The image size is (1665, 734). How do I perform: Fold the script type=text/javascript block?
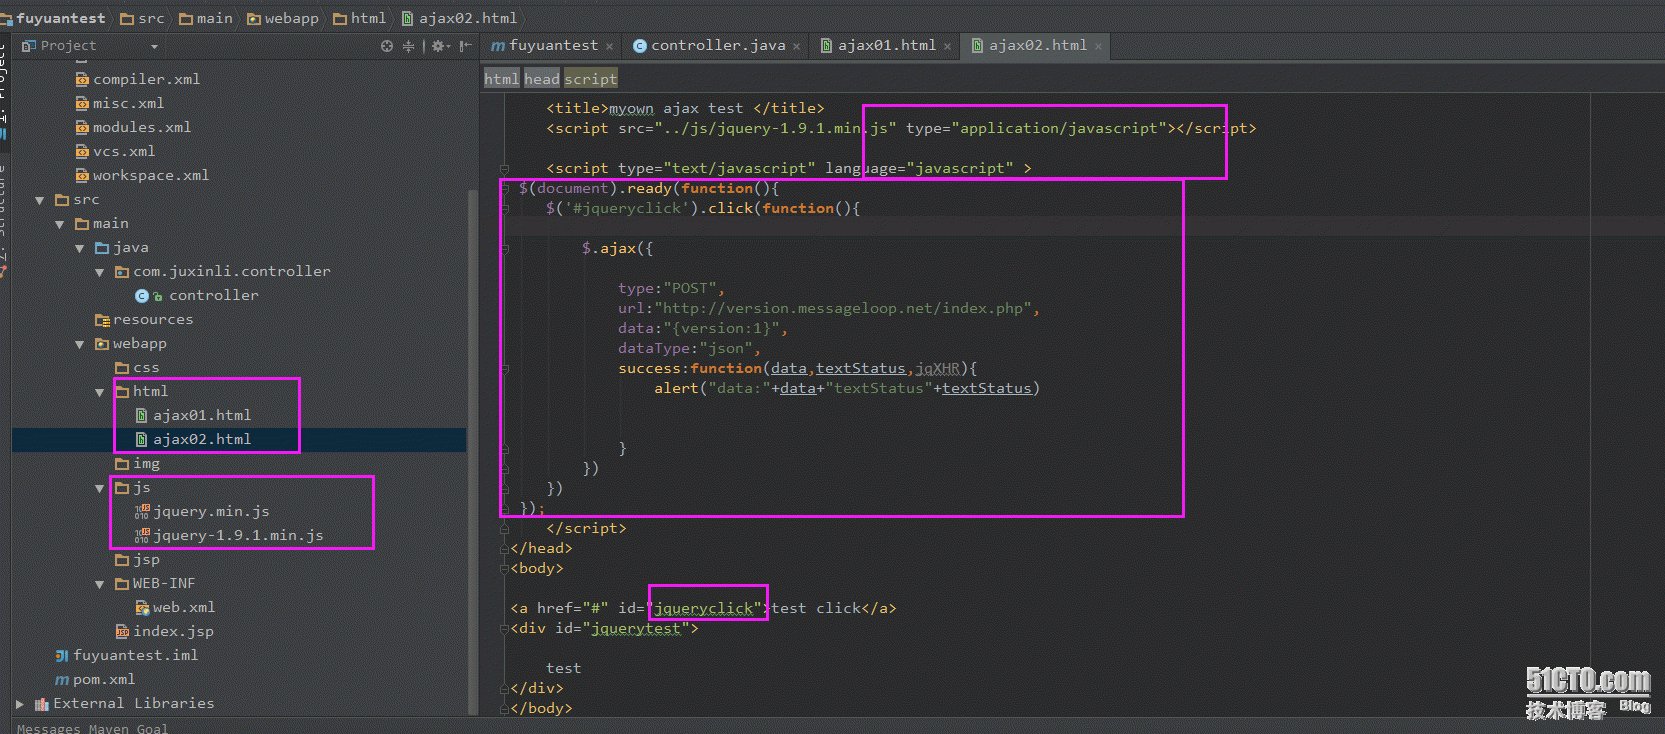coord(505,169)
